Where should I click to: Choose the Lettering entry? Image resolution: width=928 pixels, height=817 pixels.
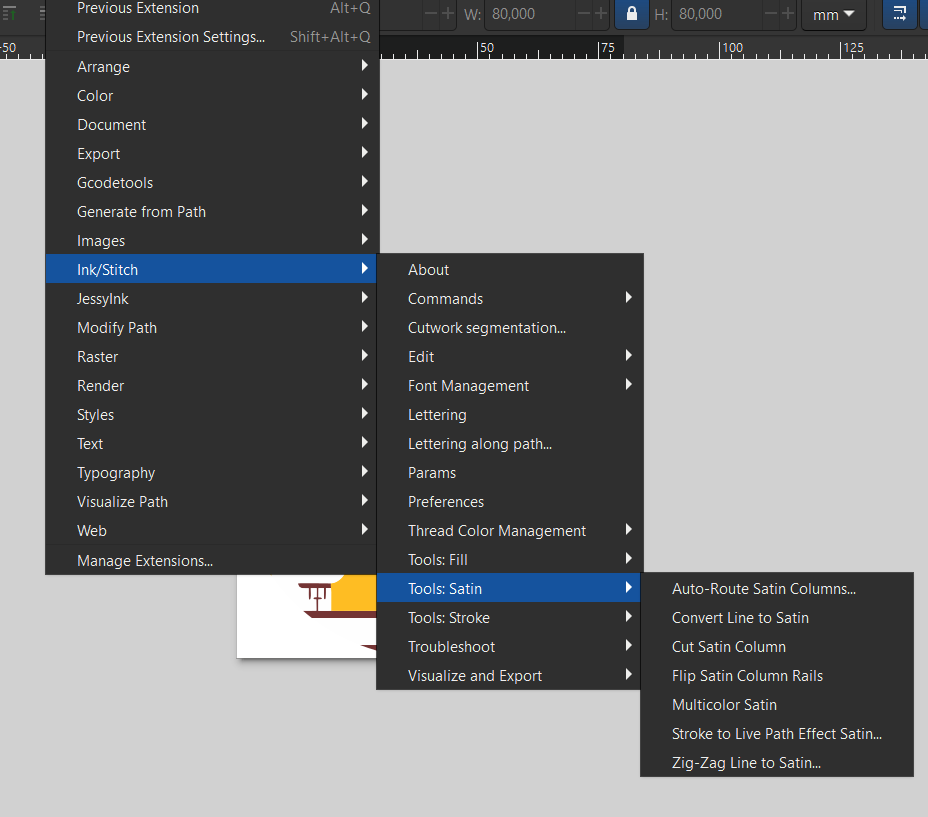[x=510, y=415]
